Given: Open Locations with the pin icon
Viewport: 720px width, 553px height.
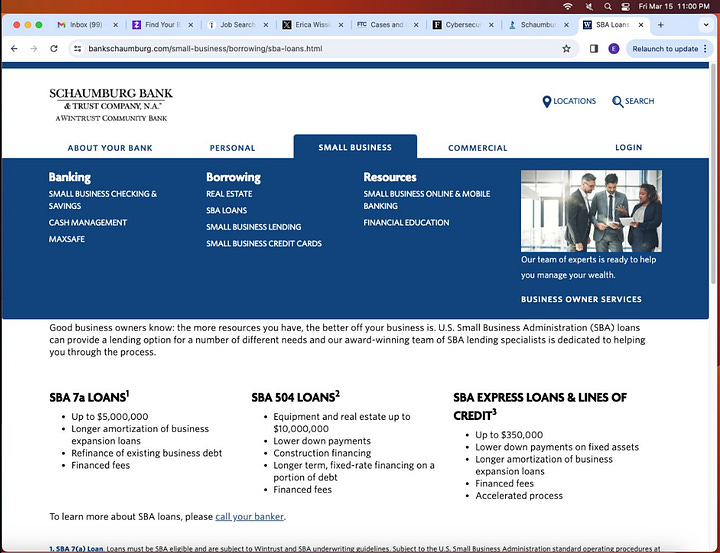Looking at the screenshot, I should (x=569, y=101).
